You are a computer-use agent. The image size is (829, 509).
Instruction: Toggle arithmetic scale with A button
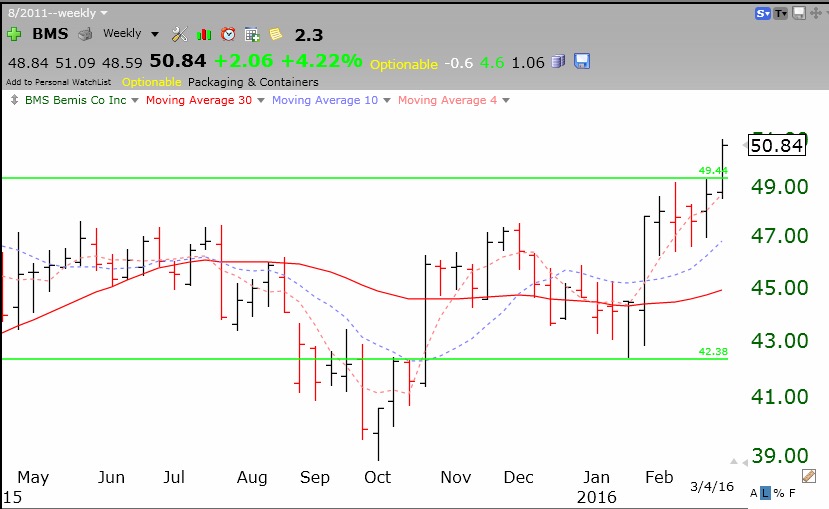point(752,493)
